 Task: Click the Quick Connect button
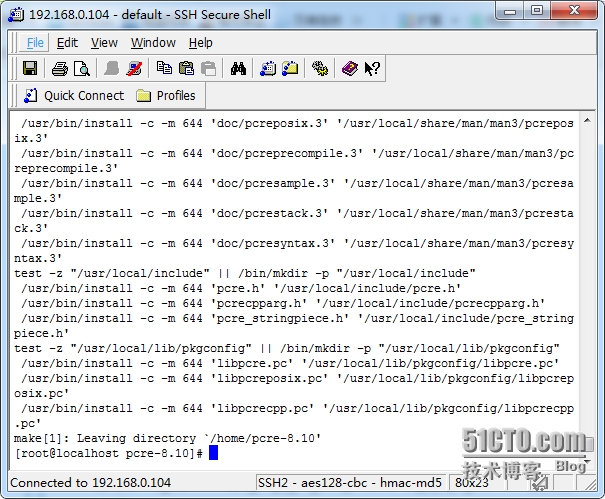74,95
